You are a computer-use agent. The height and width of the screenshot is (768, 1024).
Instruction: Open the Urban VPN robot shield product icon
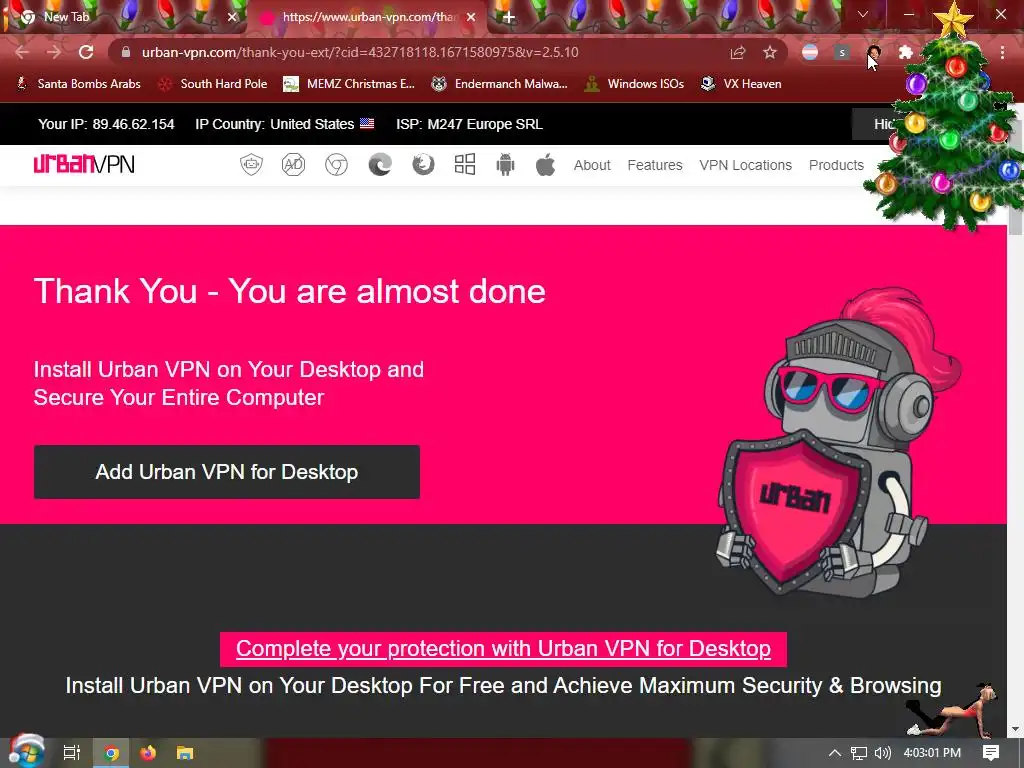click(x=251, y=165)
